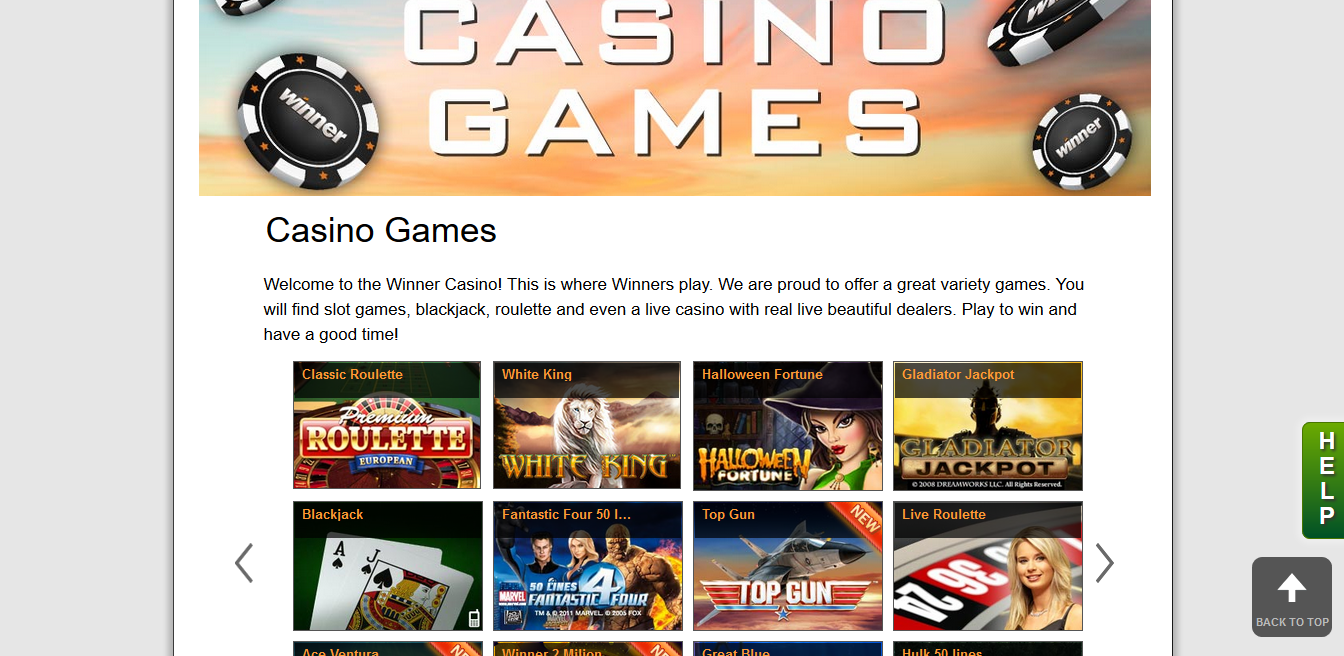Screen dimensions: 1344x656
Task: Click the left carousel arrow
Action: (x=244, y=563)
